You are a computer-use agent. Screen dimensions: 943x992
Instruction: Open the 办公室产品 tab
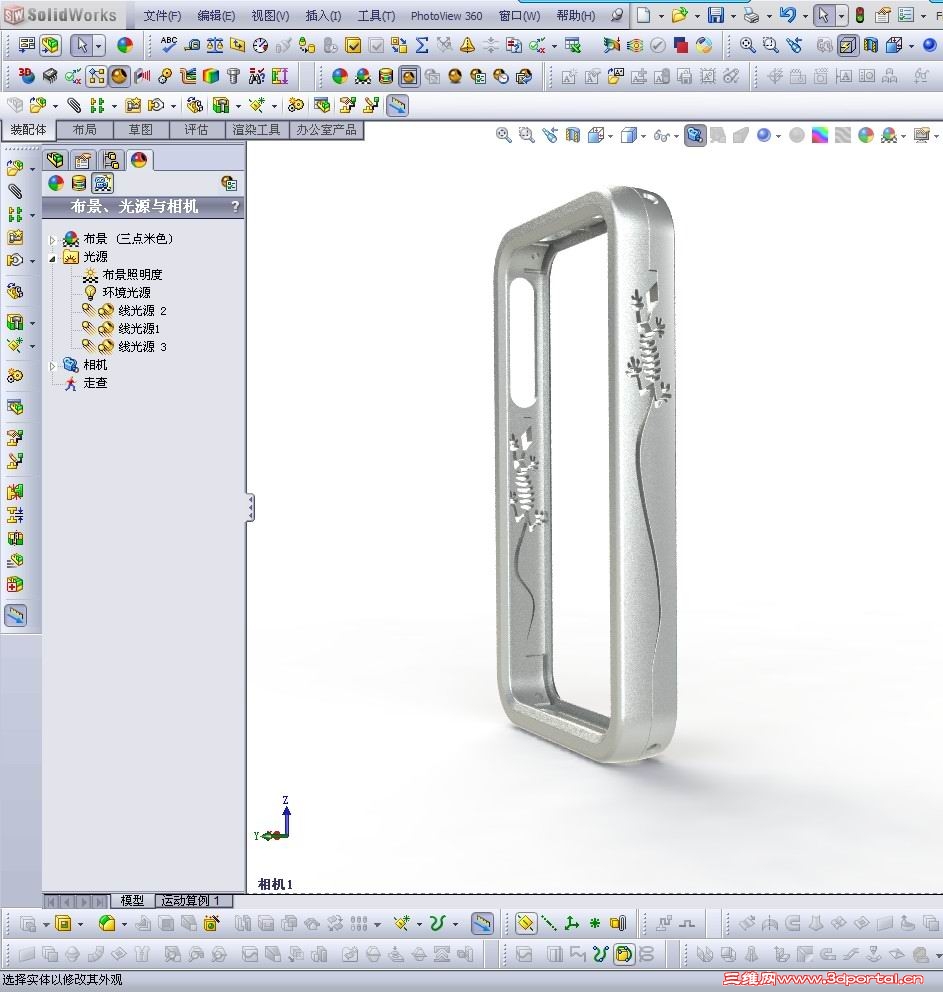[x=326, y=130]
